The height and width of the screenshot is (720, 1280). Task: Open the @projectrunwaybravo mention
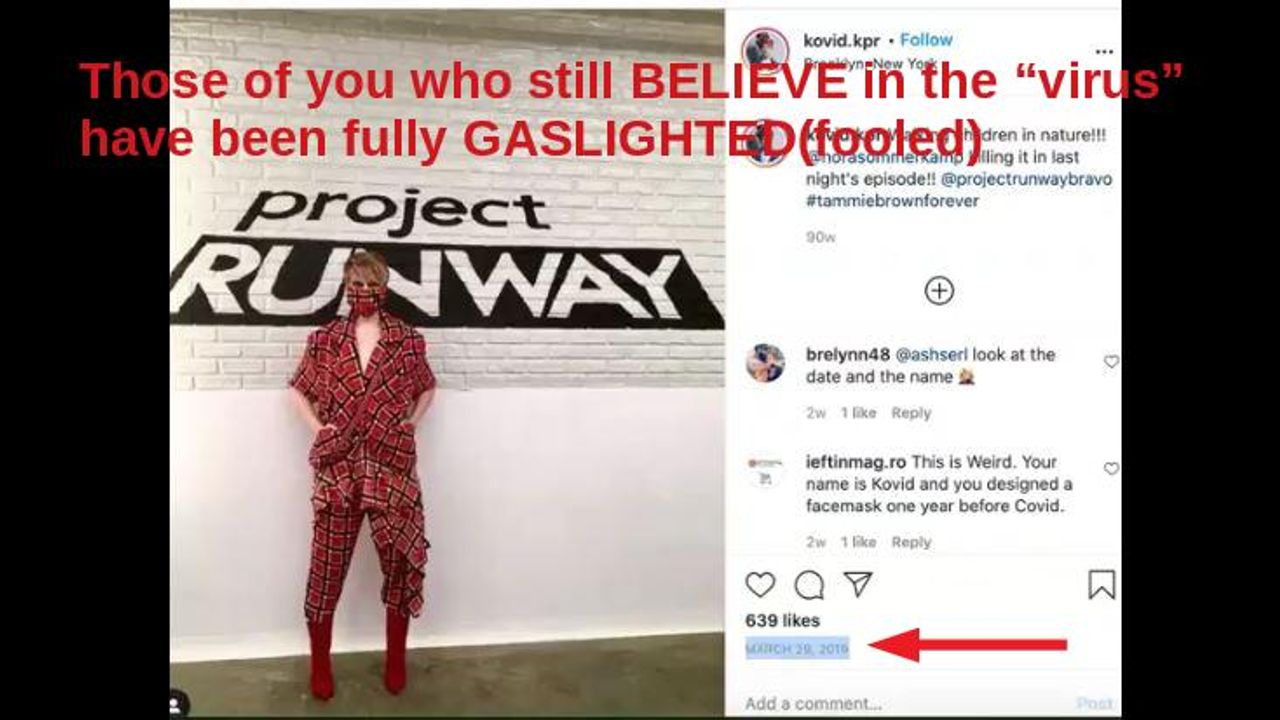[1027, 179]
